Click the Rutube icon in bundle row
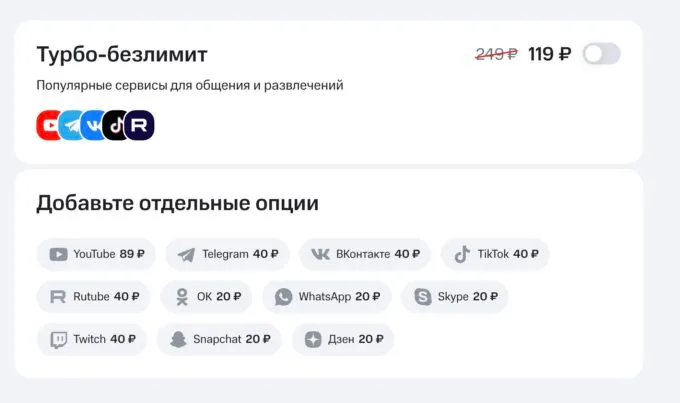The height and width of the screenshot is (403, 680). pyautogui.click(x=140, y=125)
